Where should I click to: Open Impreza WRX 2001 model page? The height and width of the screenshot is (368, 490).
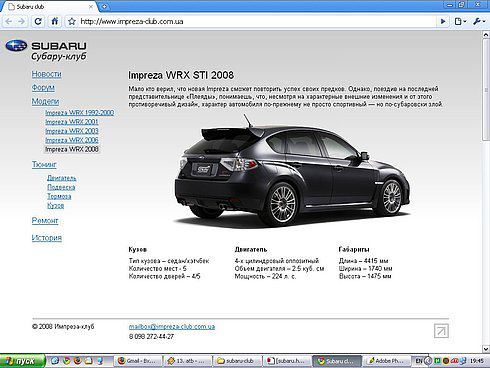click(72, 122)
